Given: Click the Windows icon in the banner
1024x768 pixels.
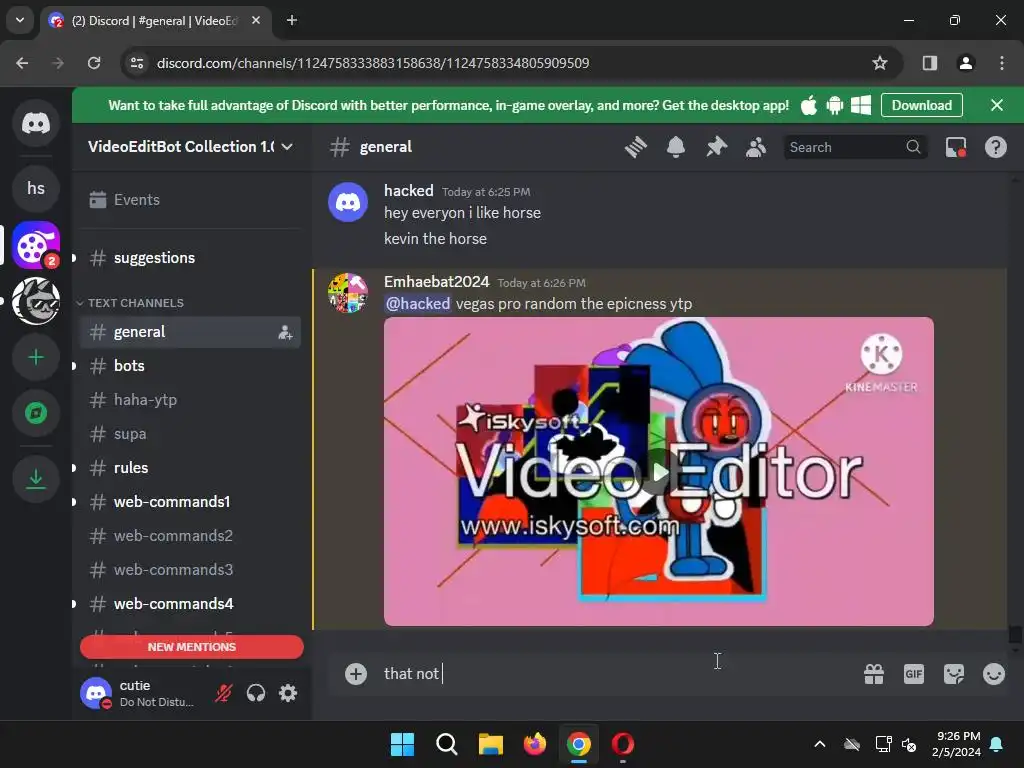Looking at the screenshot, I should [861, 106].
